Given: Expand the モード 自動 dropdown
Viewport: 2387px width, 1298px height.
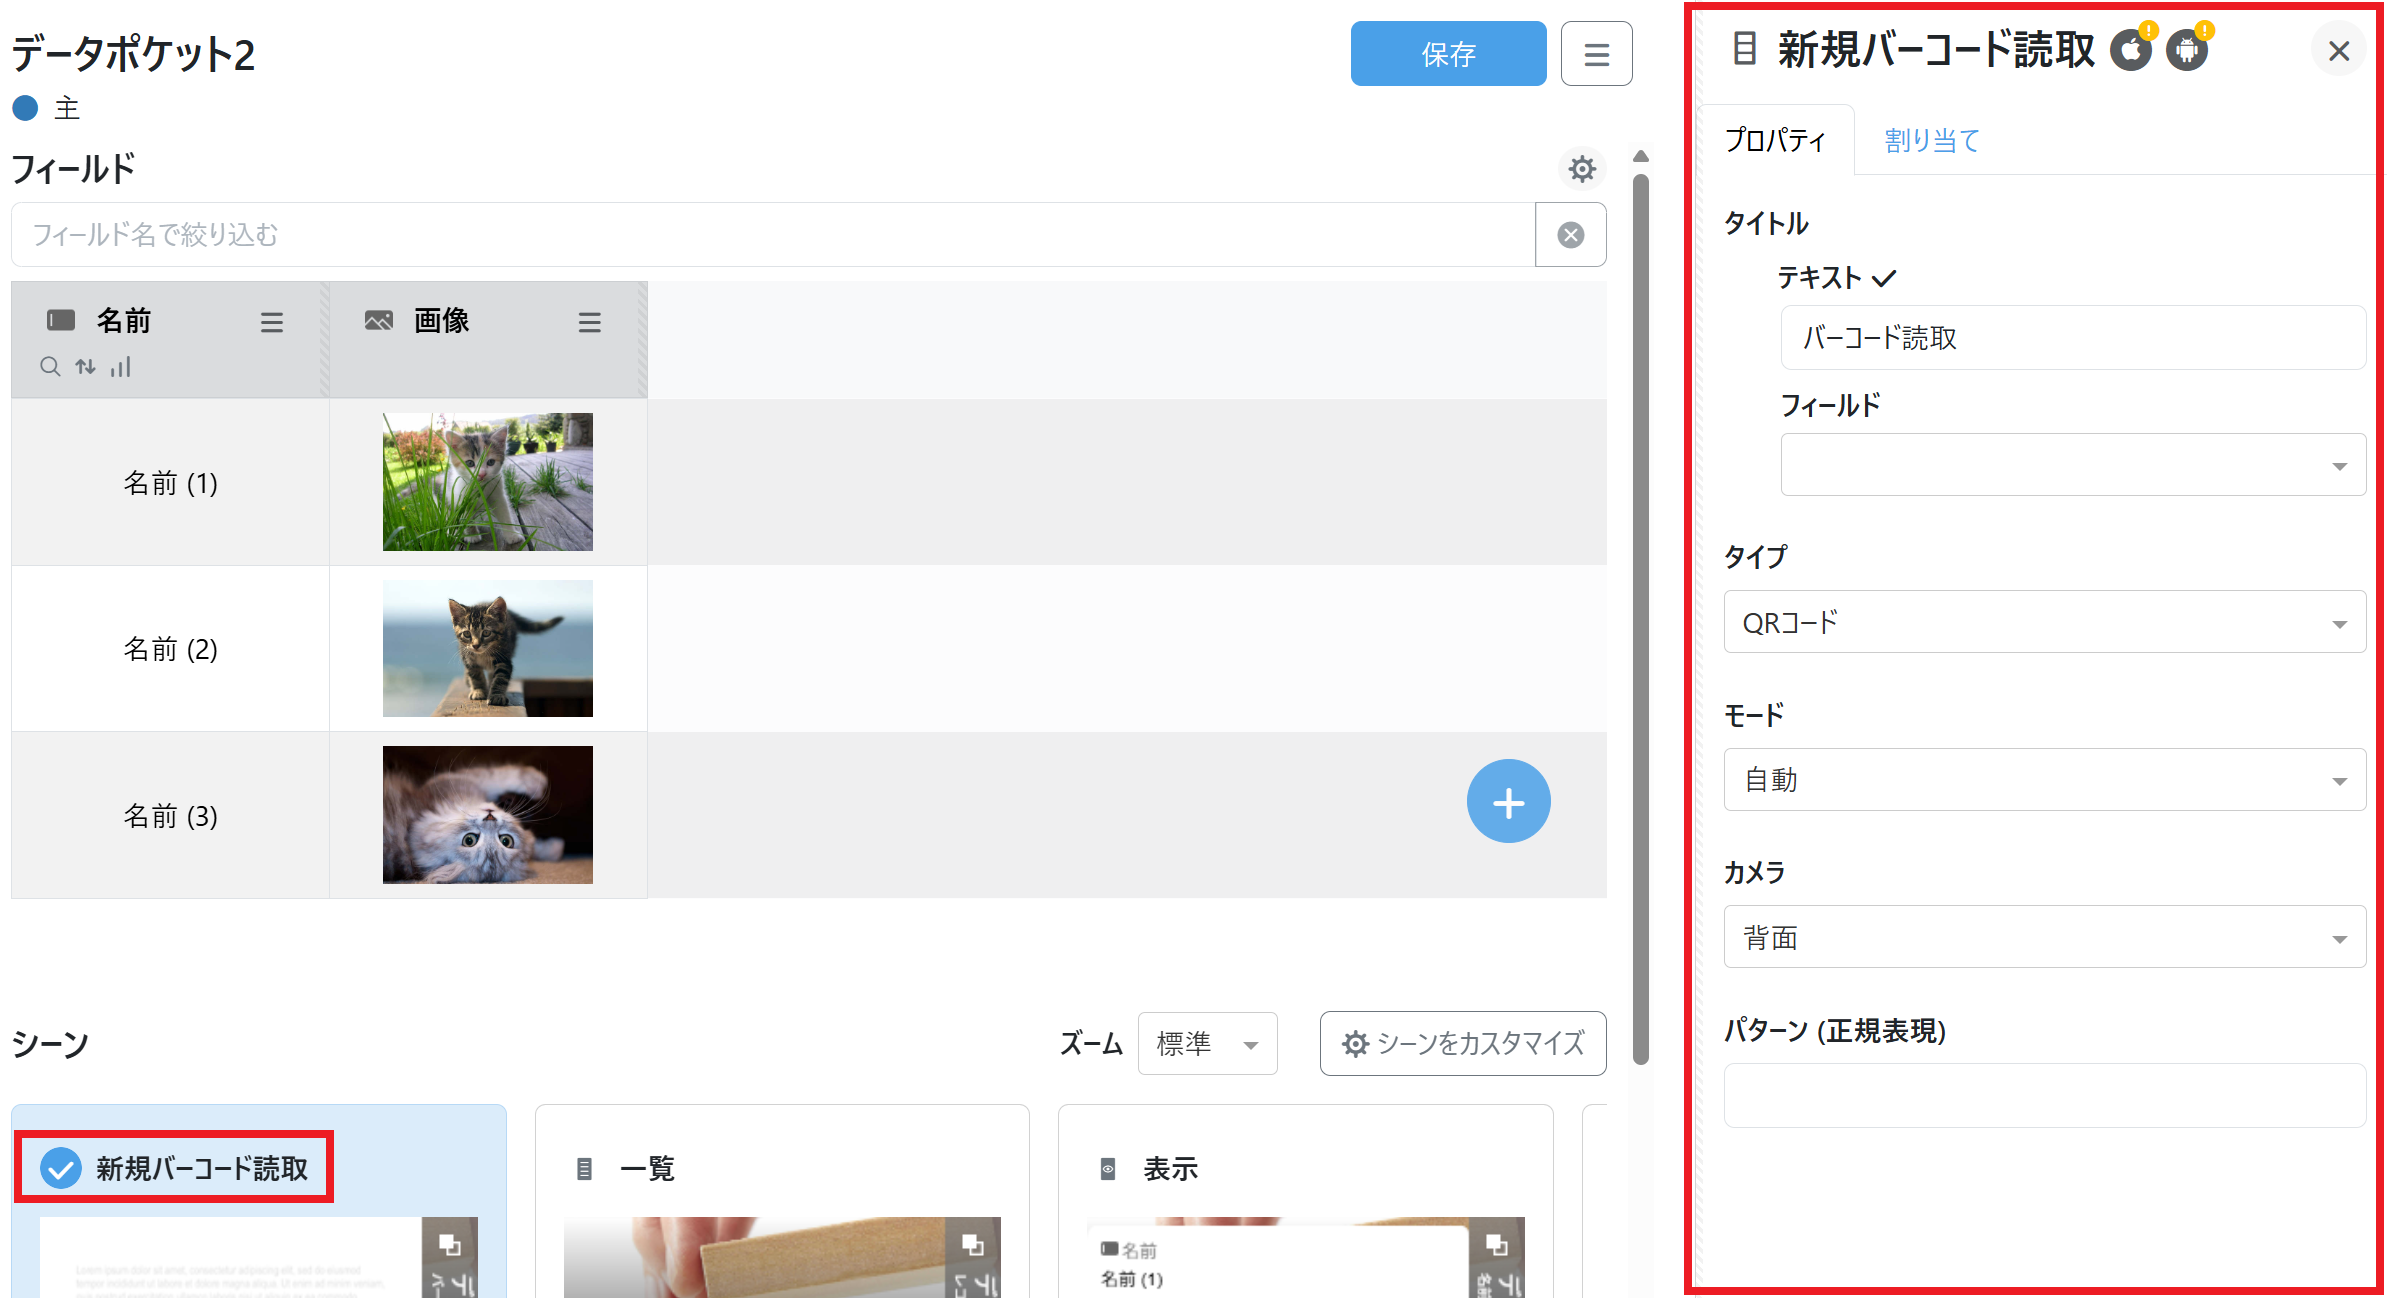Looking at the screenshot, I should [2044, 780].
